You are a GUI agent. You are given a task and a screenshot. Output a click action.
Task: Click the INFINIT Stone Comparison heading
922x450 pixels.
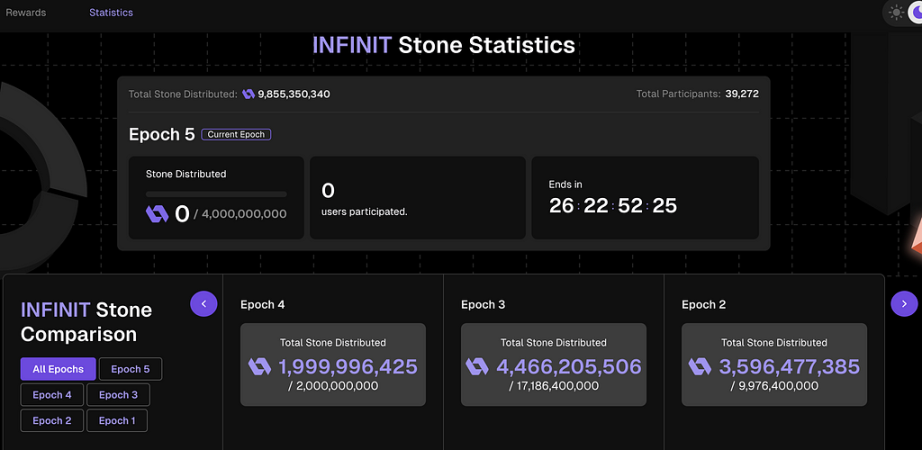click(x=86, y=322)
